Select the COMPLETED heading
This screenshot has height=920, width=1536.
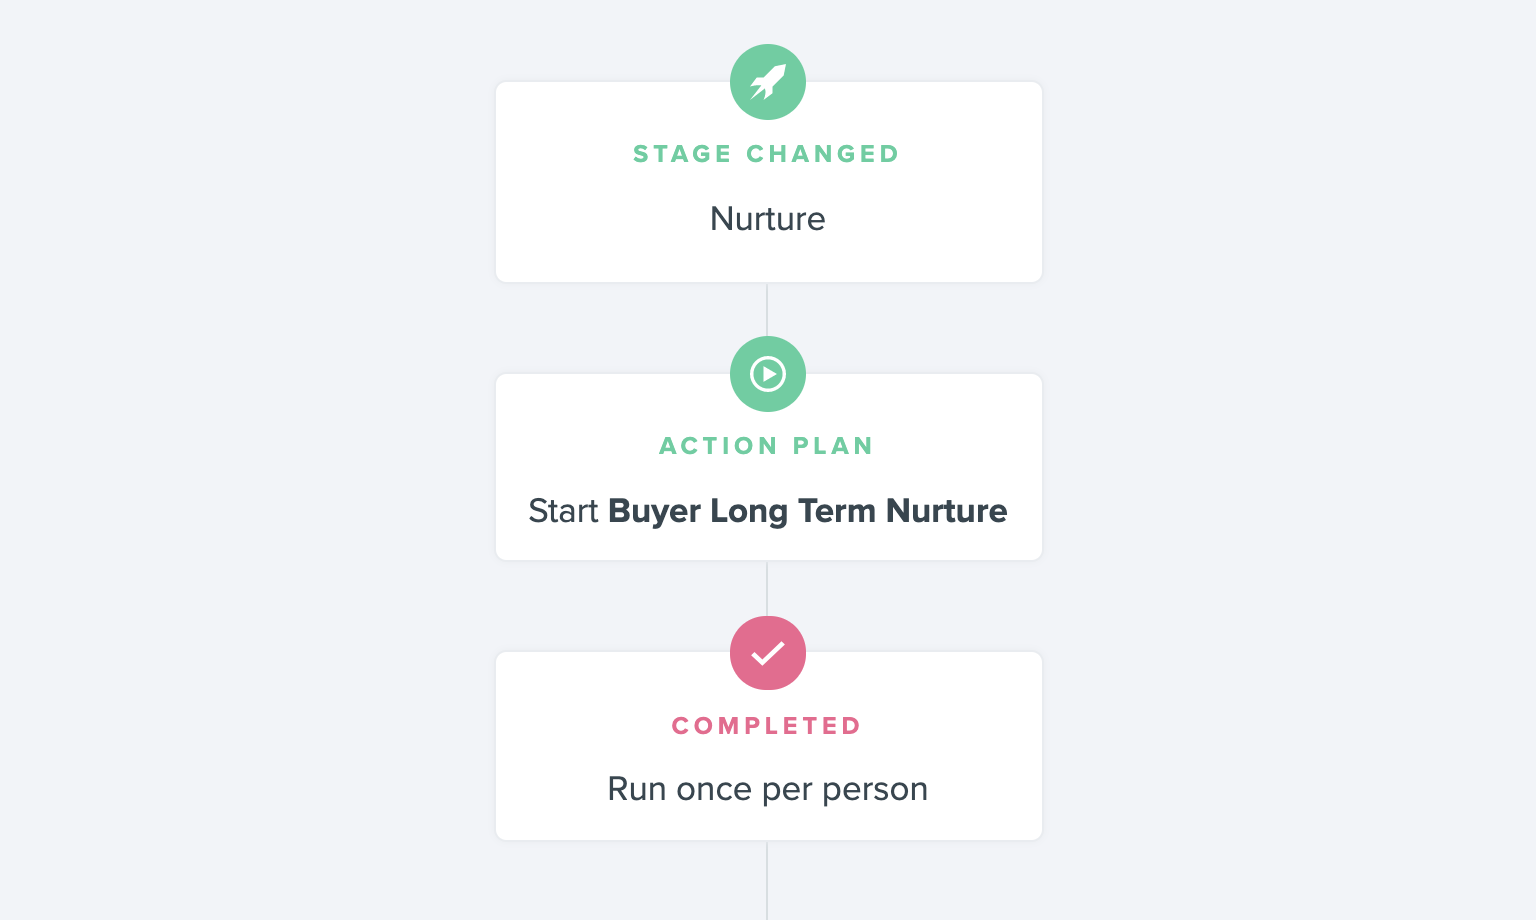[x=767, y=726]
